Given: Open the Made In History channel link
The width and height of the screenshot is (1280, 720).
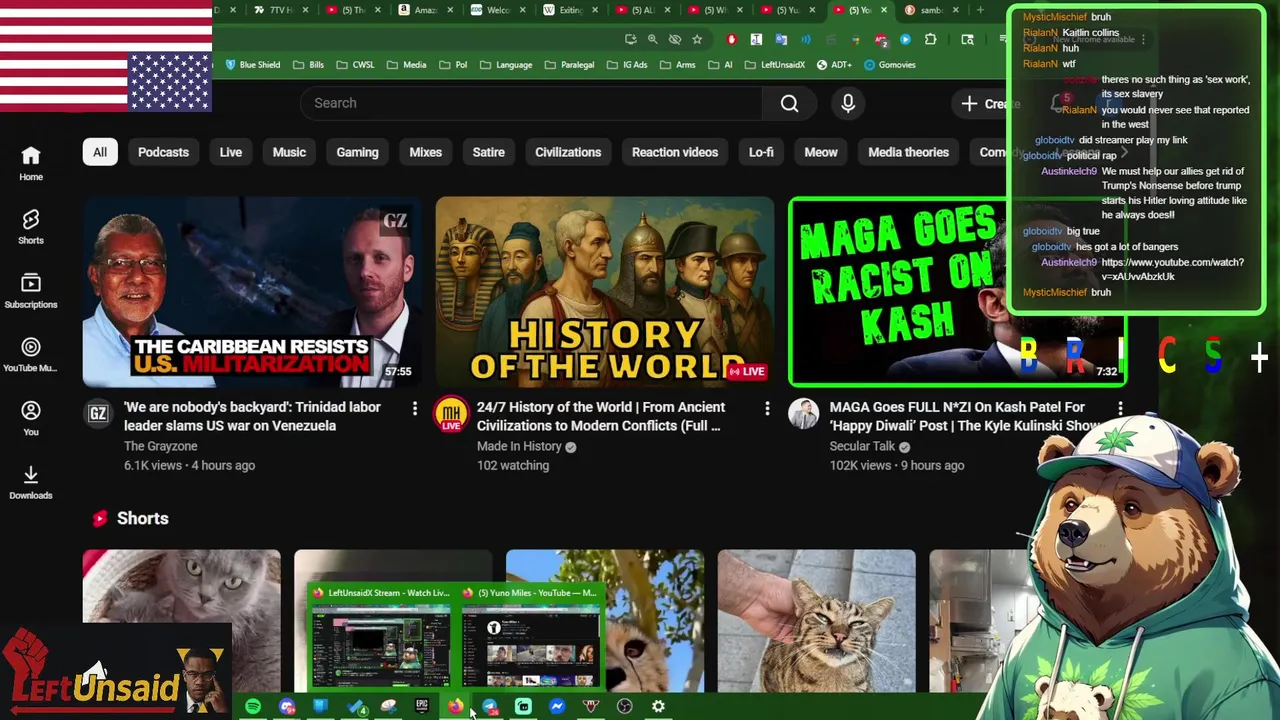Looking at the screenshot, I should (x=519, y=446).
